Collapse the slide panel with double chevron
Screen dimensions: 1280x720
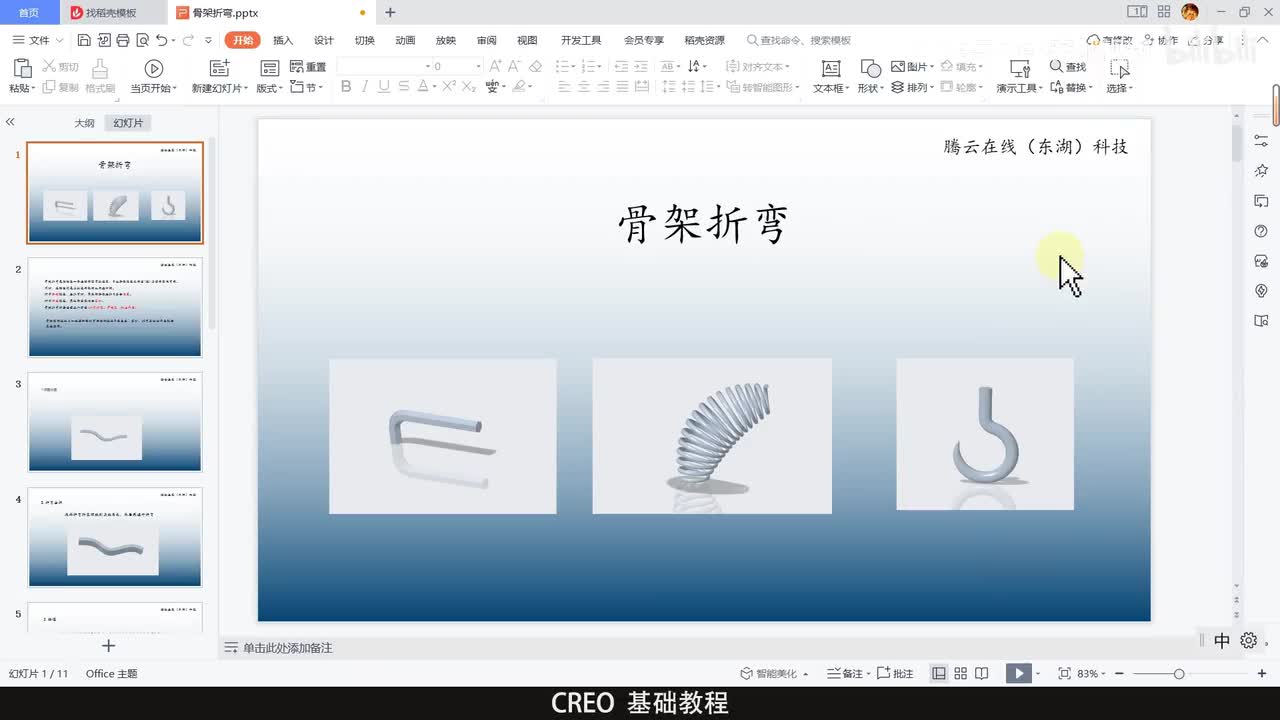[10, 122]
